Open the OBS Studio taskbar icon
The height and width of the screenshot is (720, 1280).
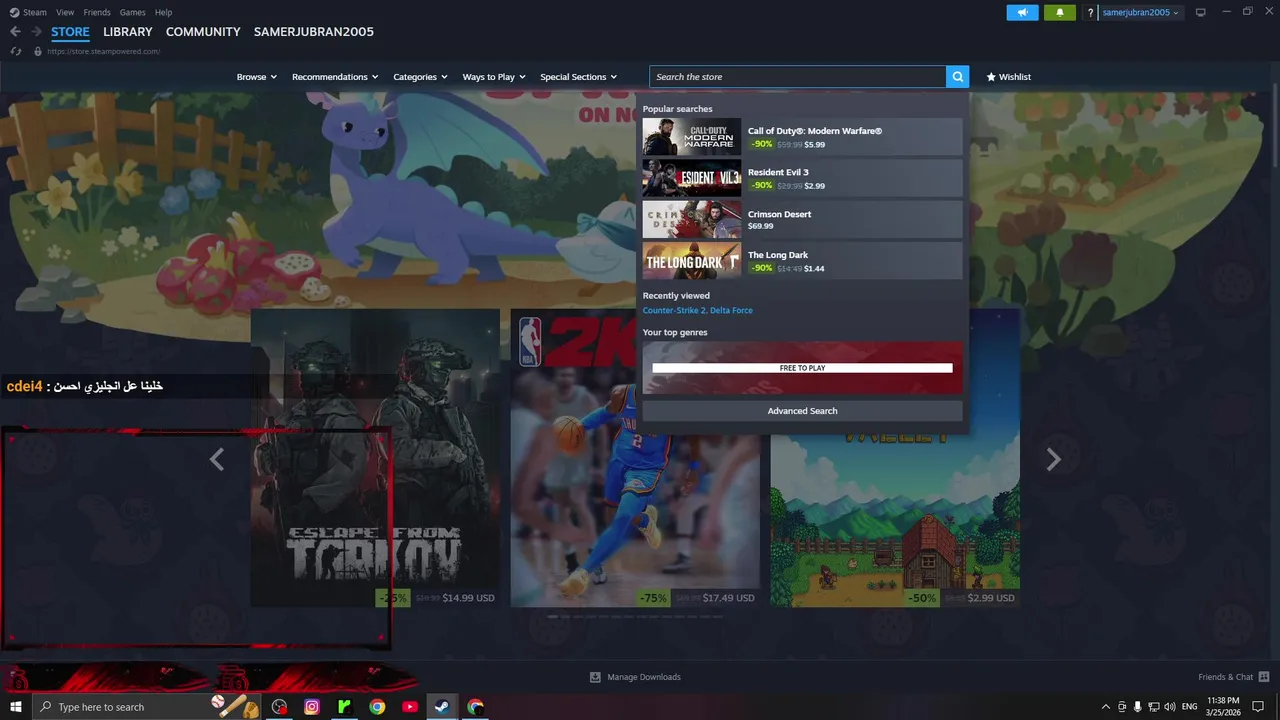point(279,707)
